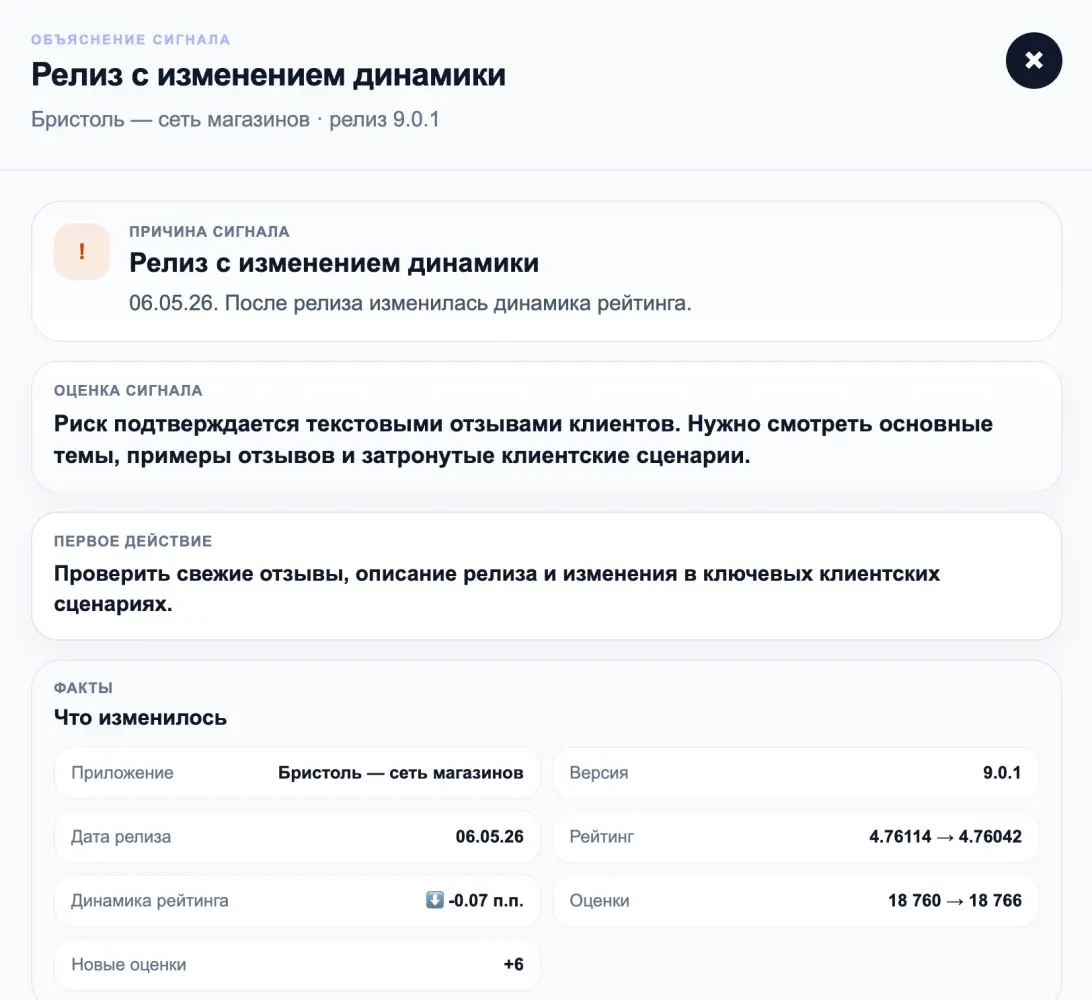Click the 'Рейтинг' field label

(x=602, y=836)
